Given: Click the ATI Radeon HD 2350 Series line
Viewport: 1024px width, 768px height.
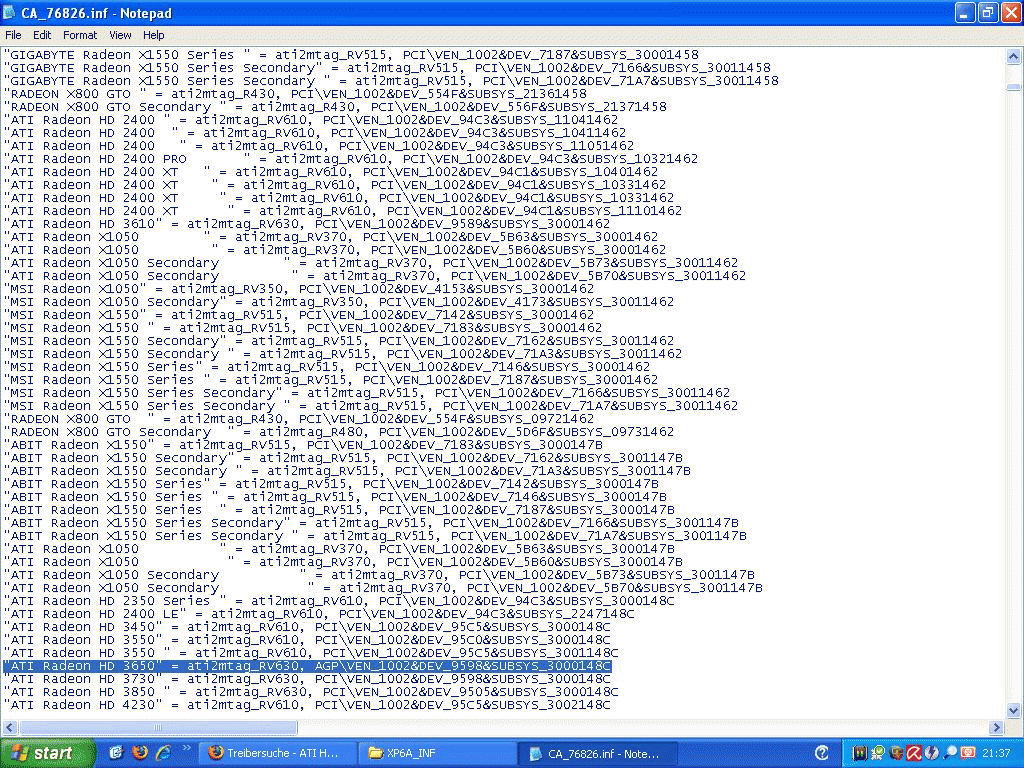Looking at the screenshot, I should click(340, 601).
